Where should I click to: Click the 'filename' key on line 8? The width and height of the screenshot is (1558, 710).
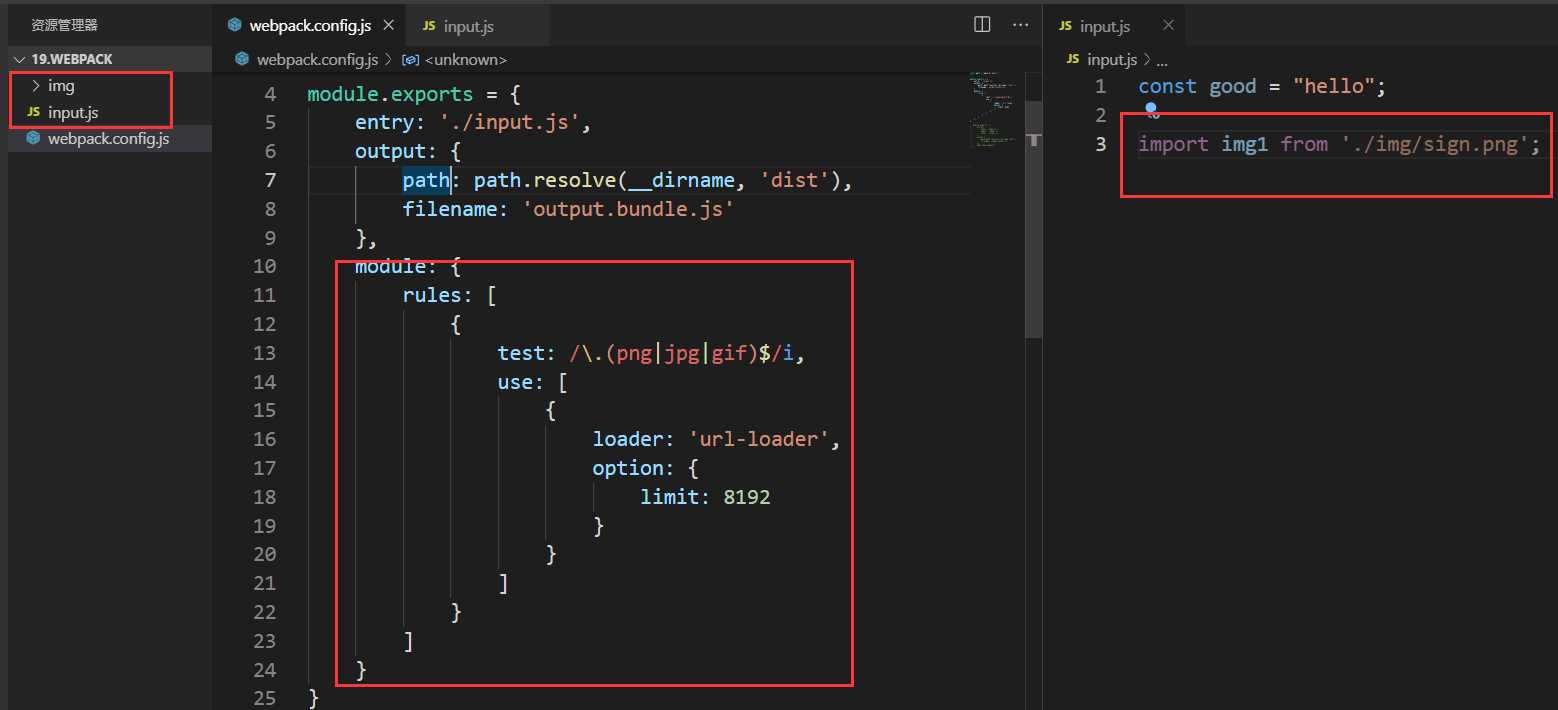pyautogui.click(x=450, y=209)
